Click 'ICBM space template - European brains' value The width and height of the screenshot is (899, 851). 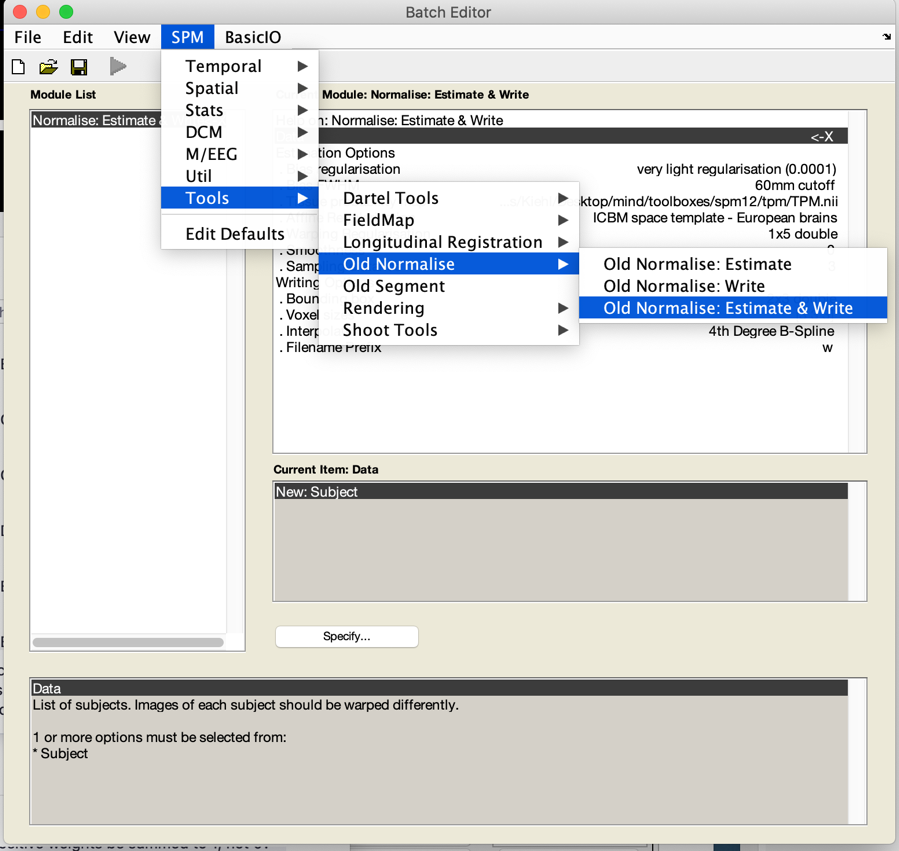click(715, 218)
